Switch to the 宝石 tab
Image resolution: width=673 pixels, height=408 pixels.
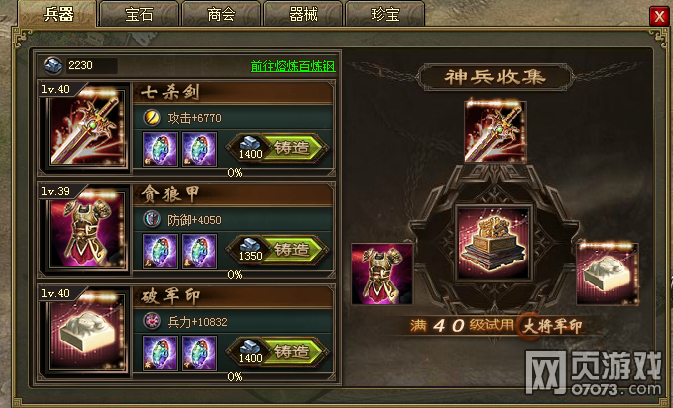click(x=139, y=15)
